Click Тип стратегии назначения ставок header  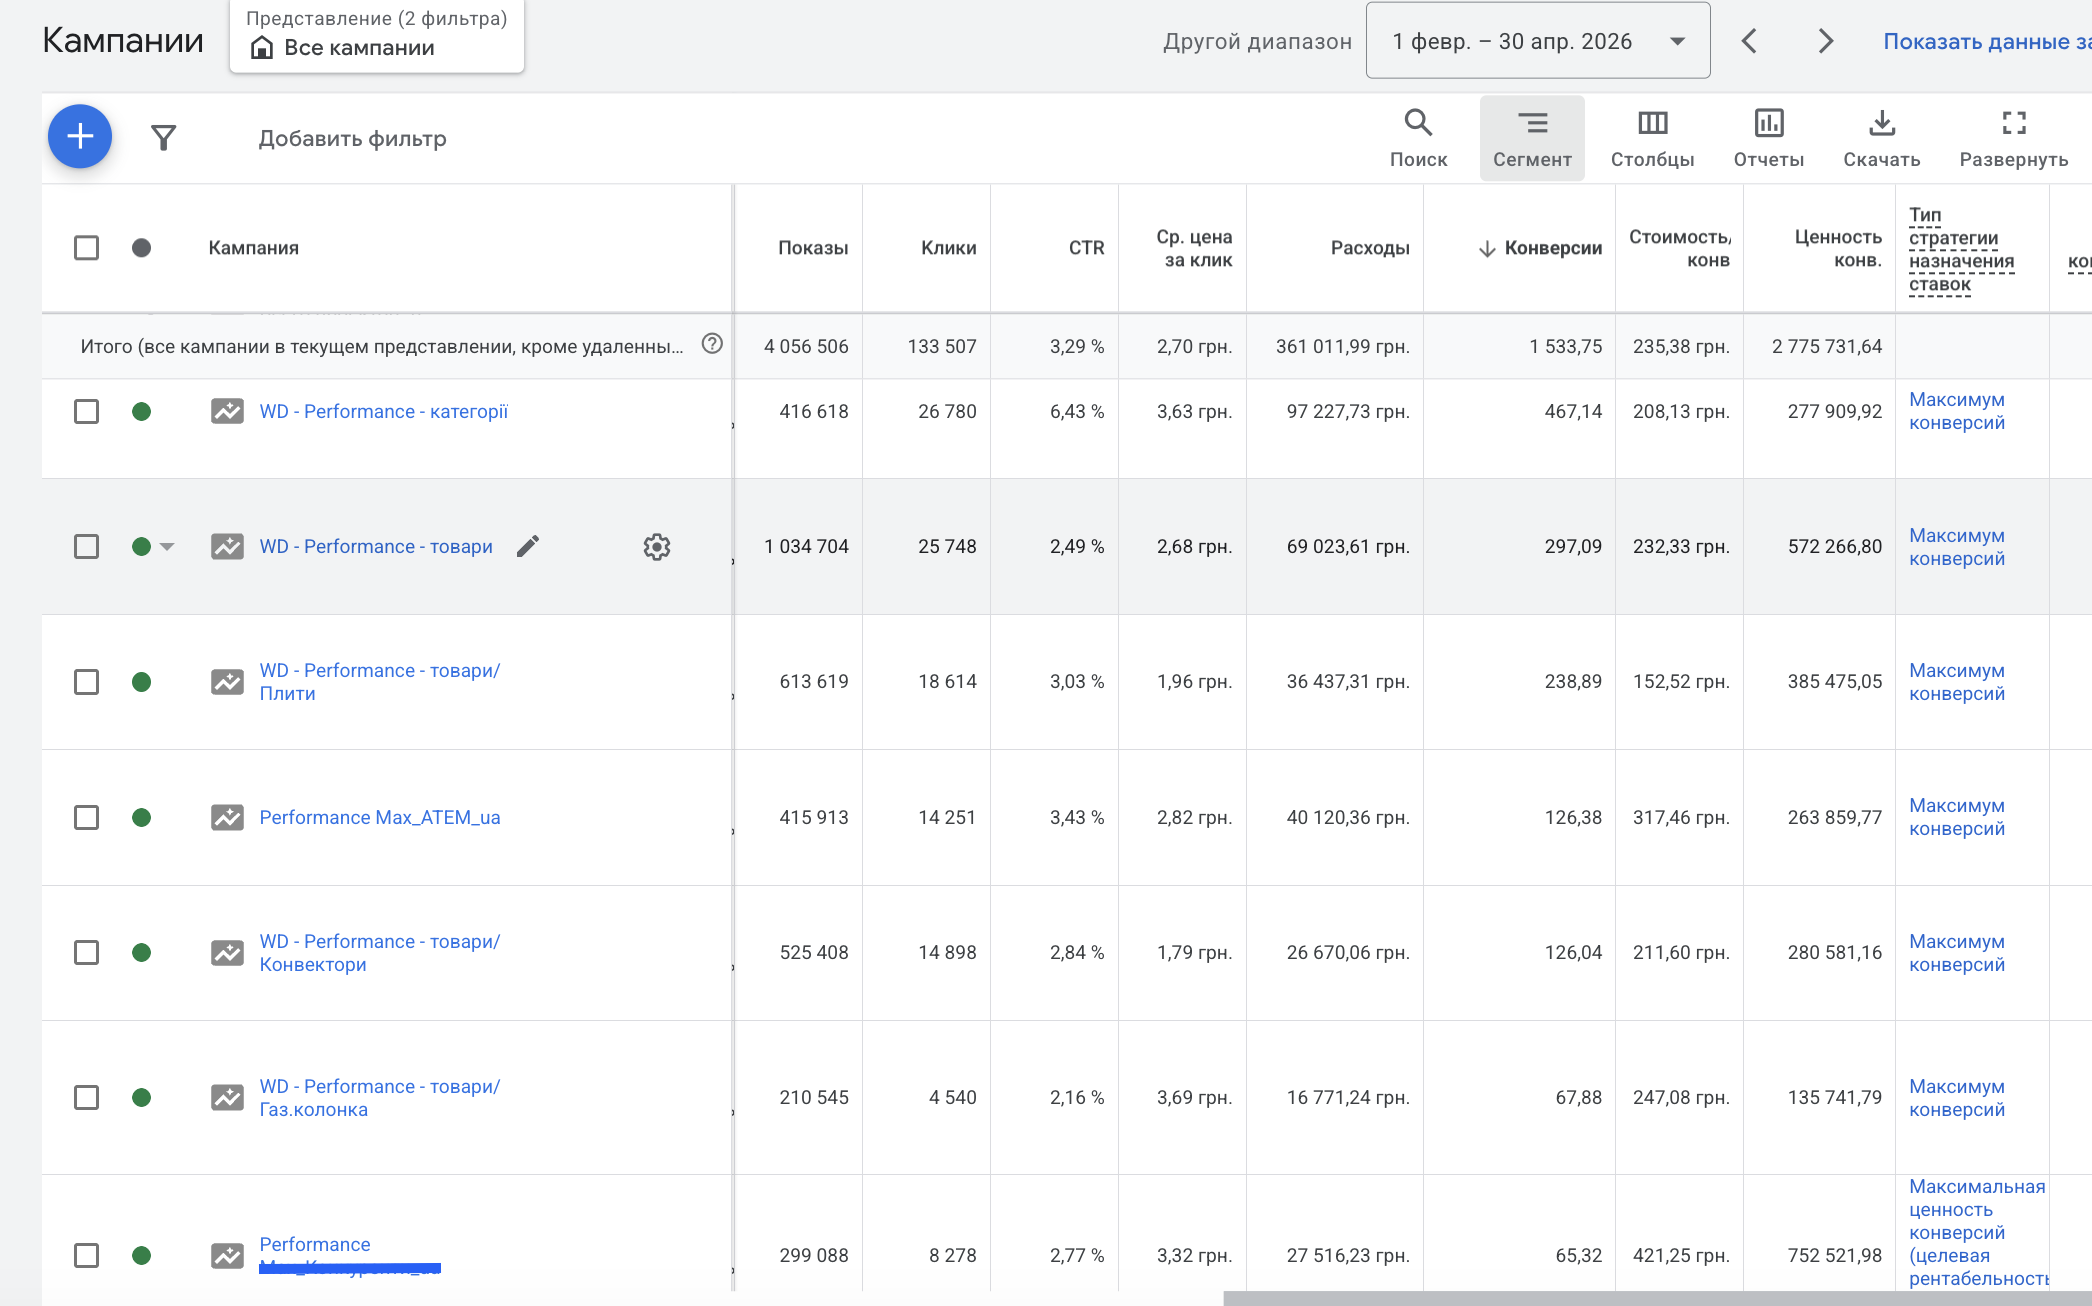click(1961, 250)
